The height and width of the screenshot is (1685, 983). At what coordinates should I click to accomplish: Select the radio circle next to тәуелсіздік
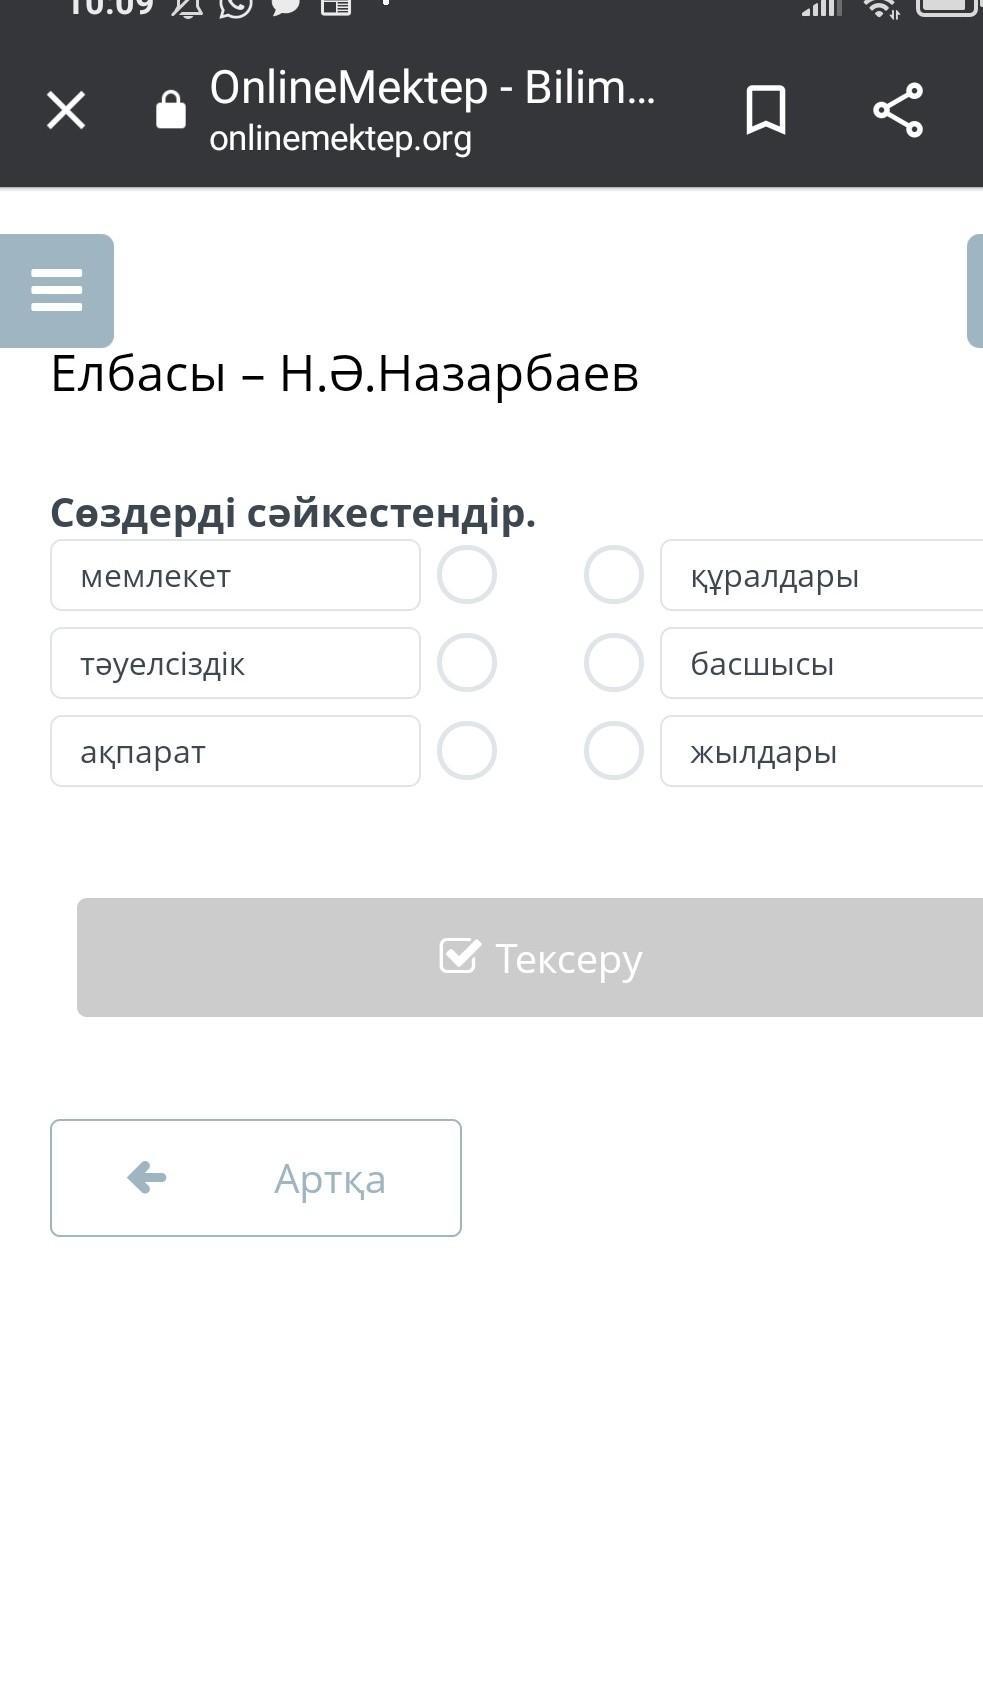coord(467,663)
